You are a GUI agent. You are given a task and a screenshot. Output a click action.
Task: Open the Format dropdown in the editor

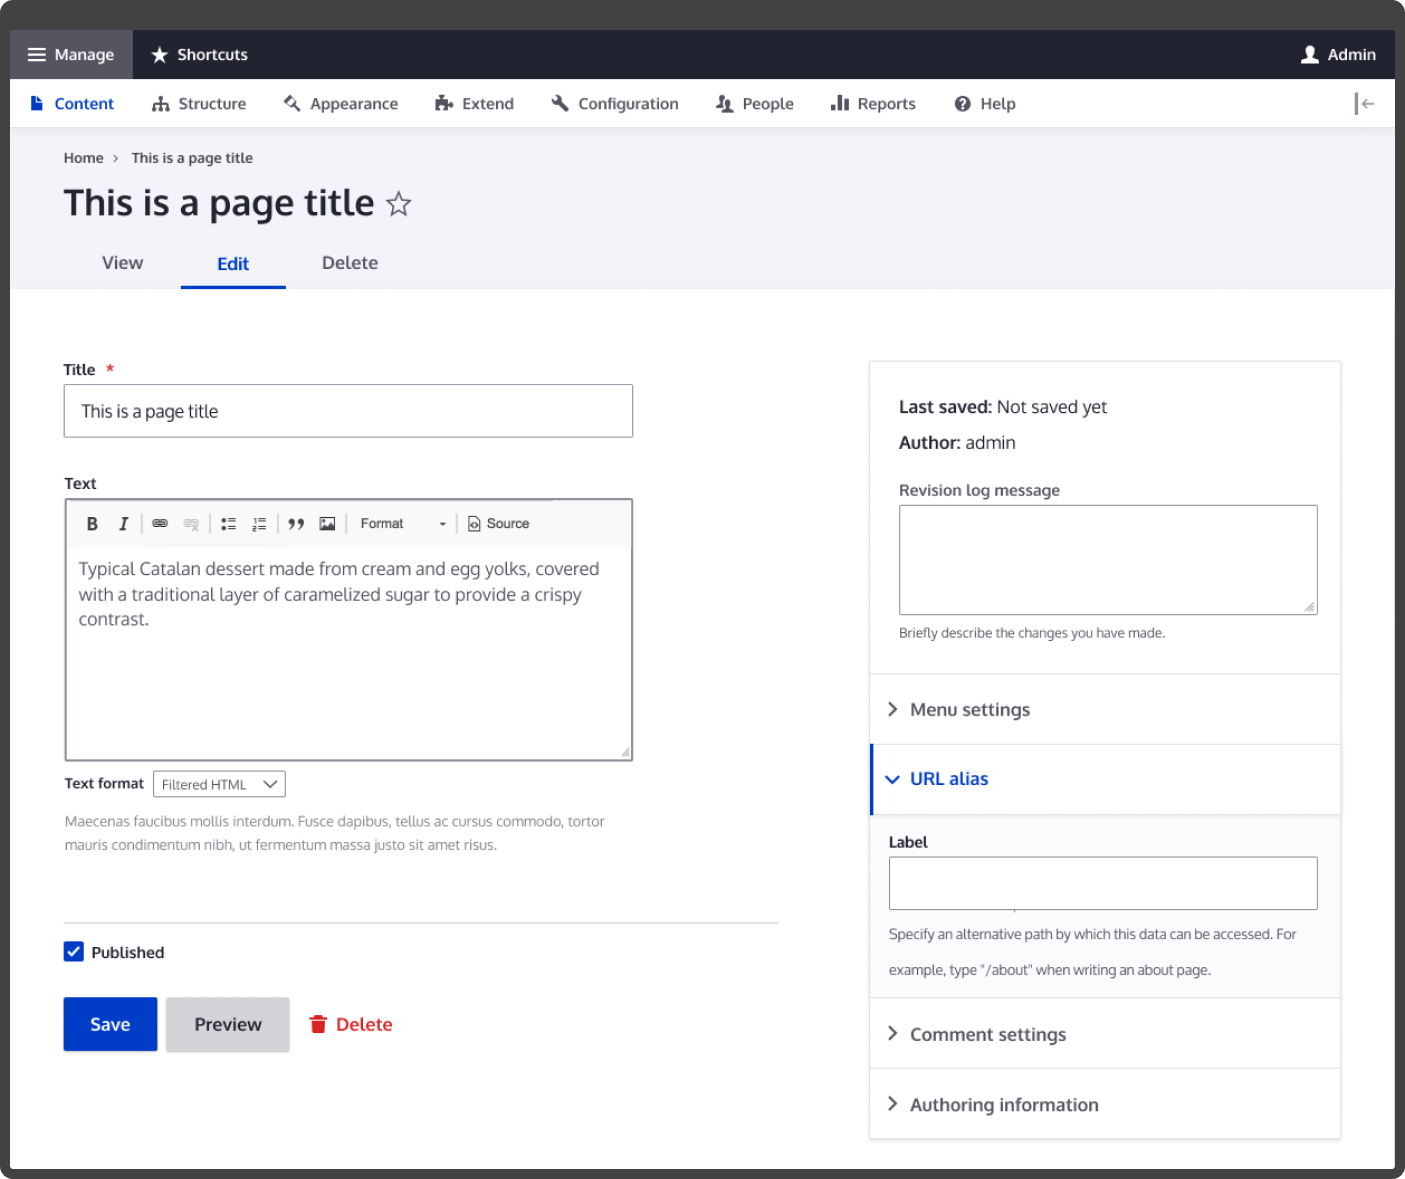(402, 524)
